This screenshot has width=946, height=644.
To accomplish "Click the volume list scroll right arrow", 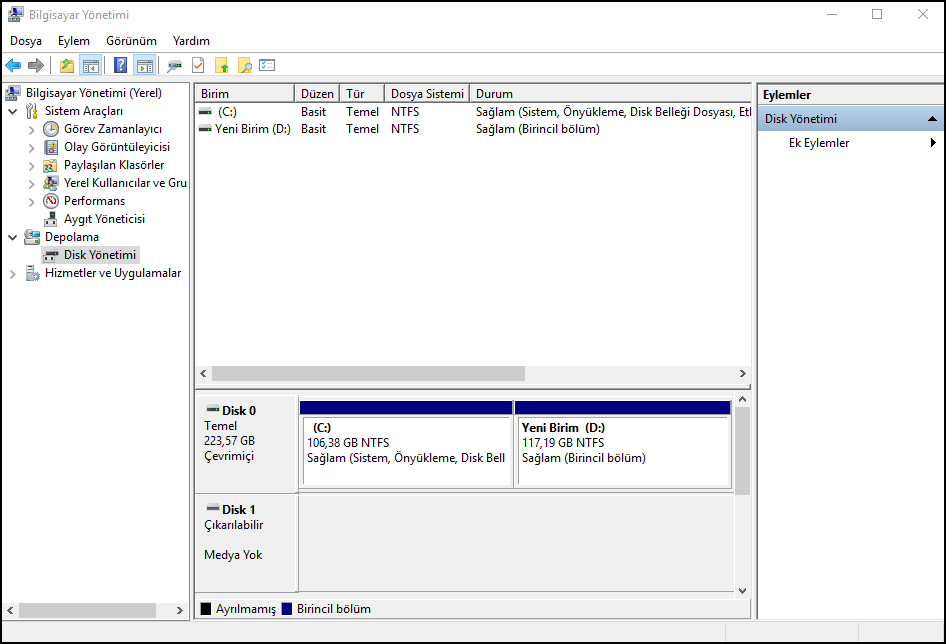I will click(x=743, y=374).
